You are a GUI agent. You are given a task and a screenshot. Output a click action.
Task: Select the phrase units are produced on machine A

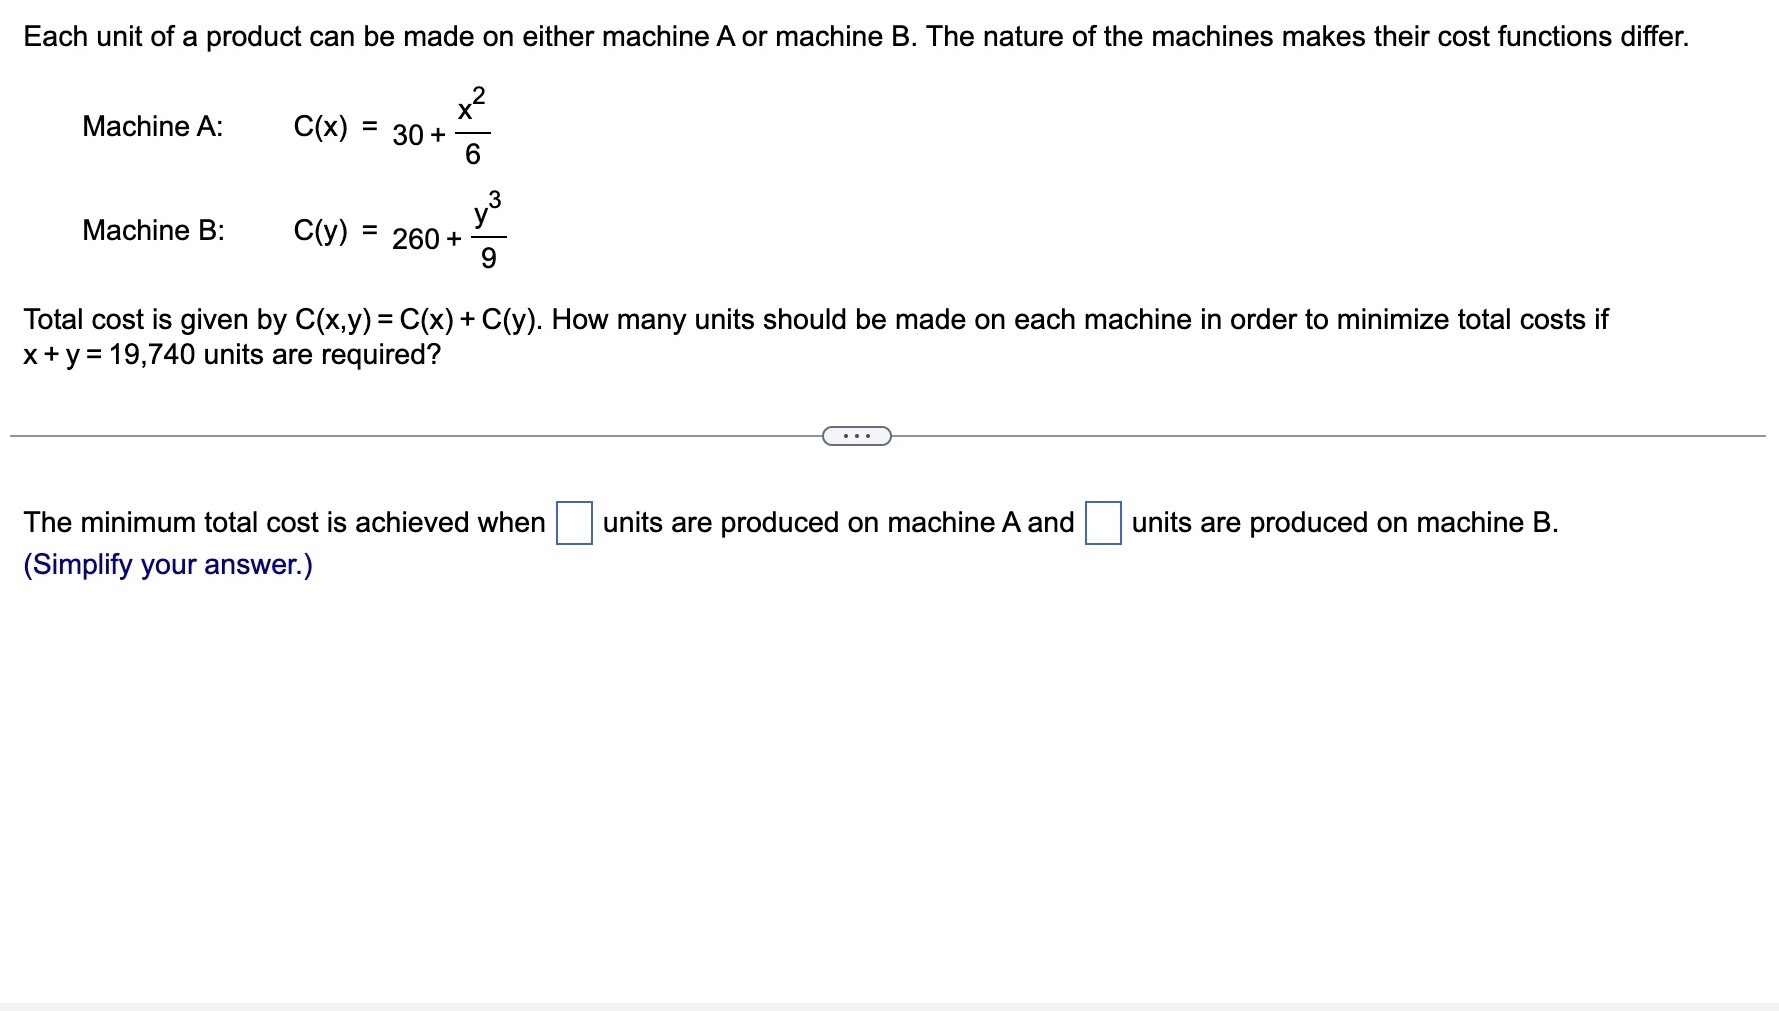coord(836,521)
